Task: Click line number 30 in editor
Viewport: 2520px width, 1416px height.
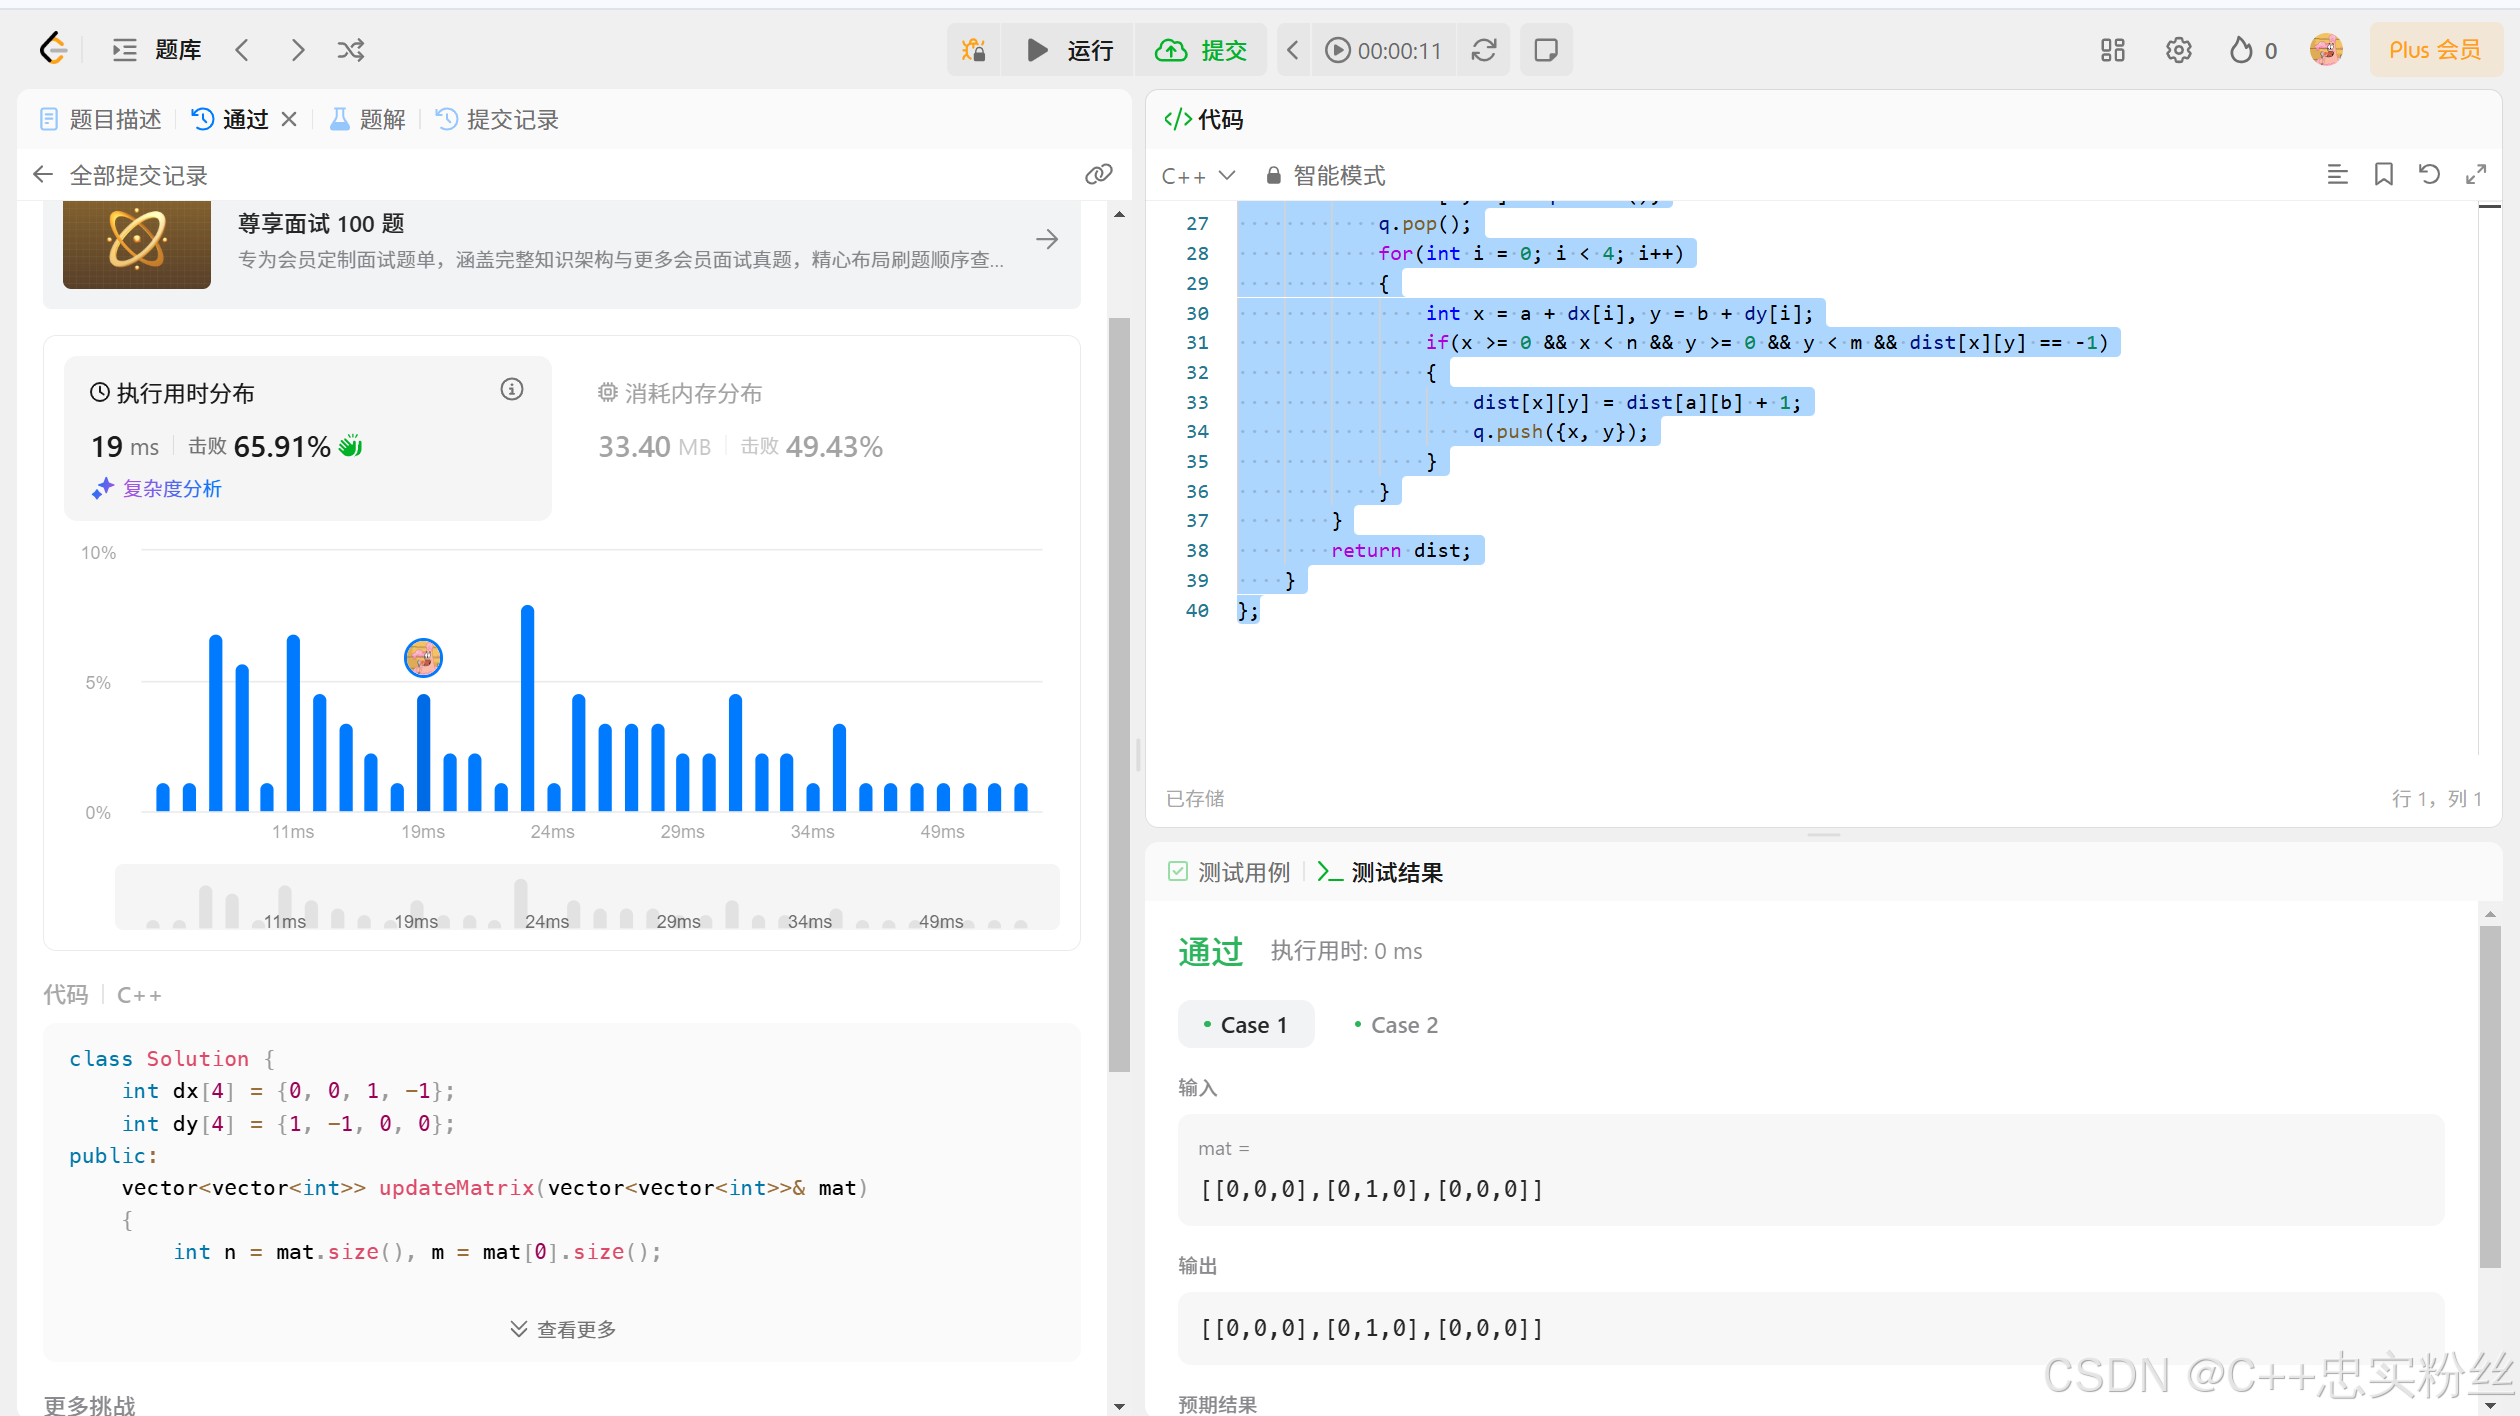Action: pyautogui.click(x=1197, y=313)
